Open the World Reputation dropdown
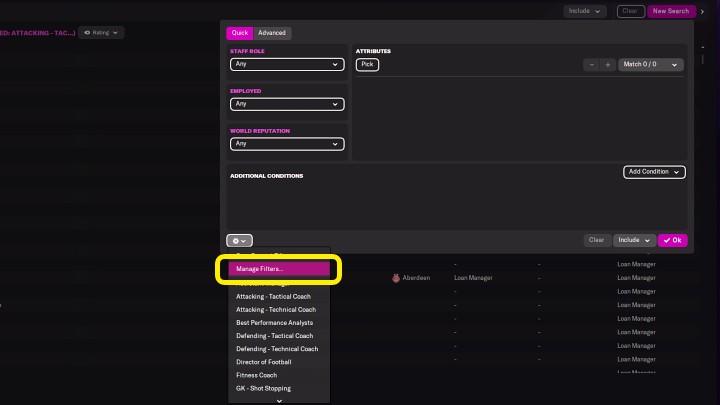Viewport: 720px width, 405px height. [287, 144]
